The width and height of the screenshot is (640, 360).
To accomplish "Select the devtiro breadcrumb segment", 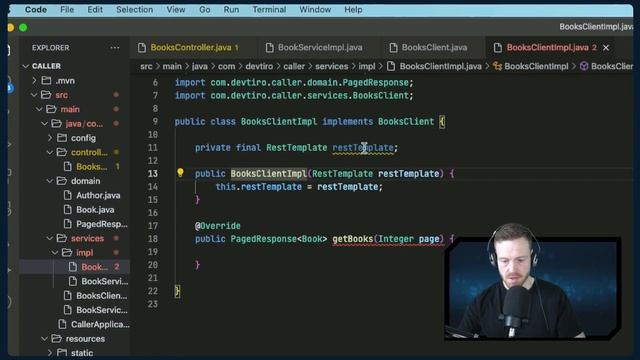I will [x=259, y=66].
